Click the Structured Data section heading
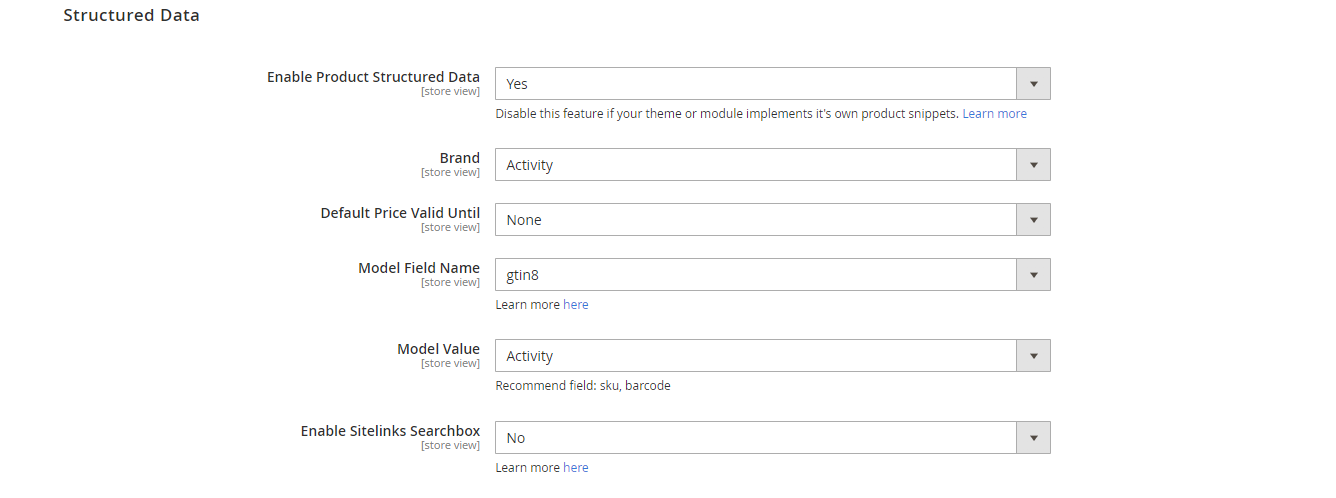1336x498 pixels. point(131,16)
